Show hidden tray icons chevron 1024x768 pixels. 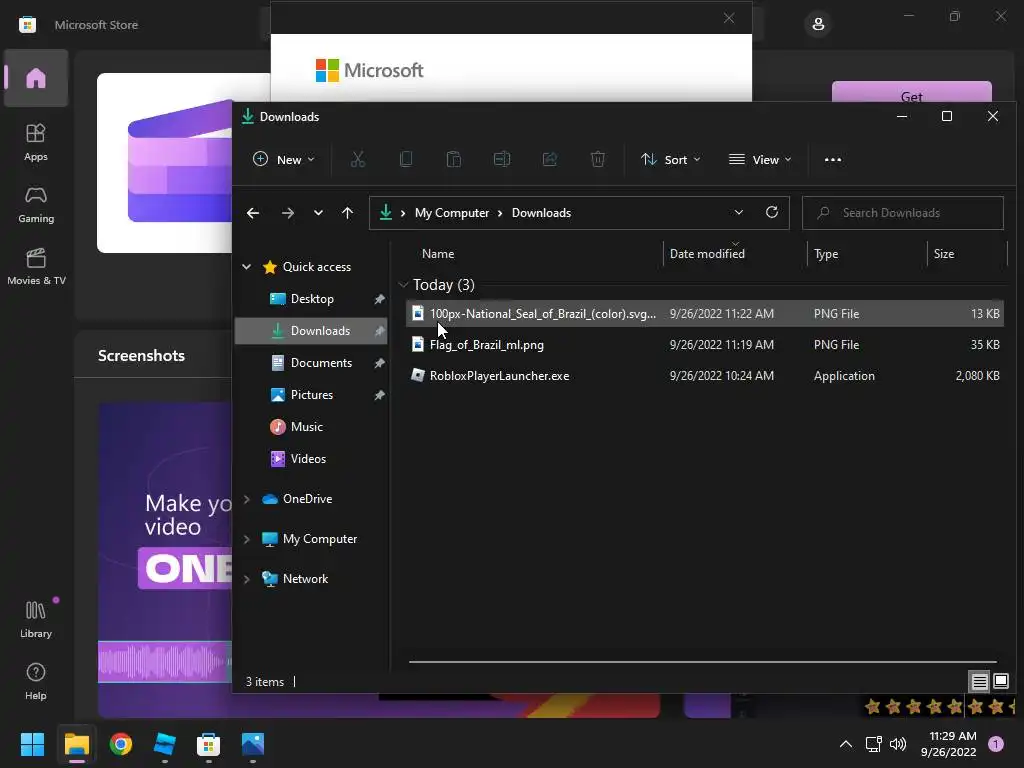[x=845, y=744]
